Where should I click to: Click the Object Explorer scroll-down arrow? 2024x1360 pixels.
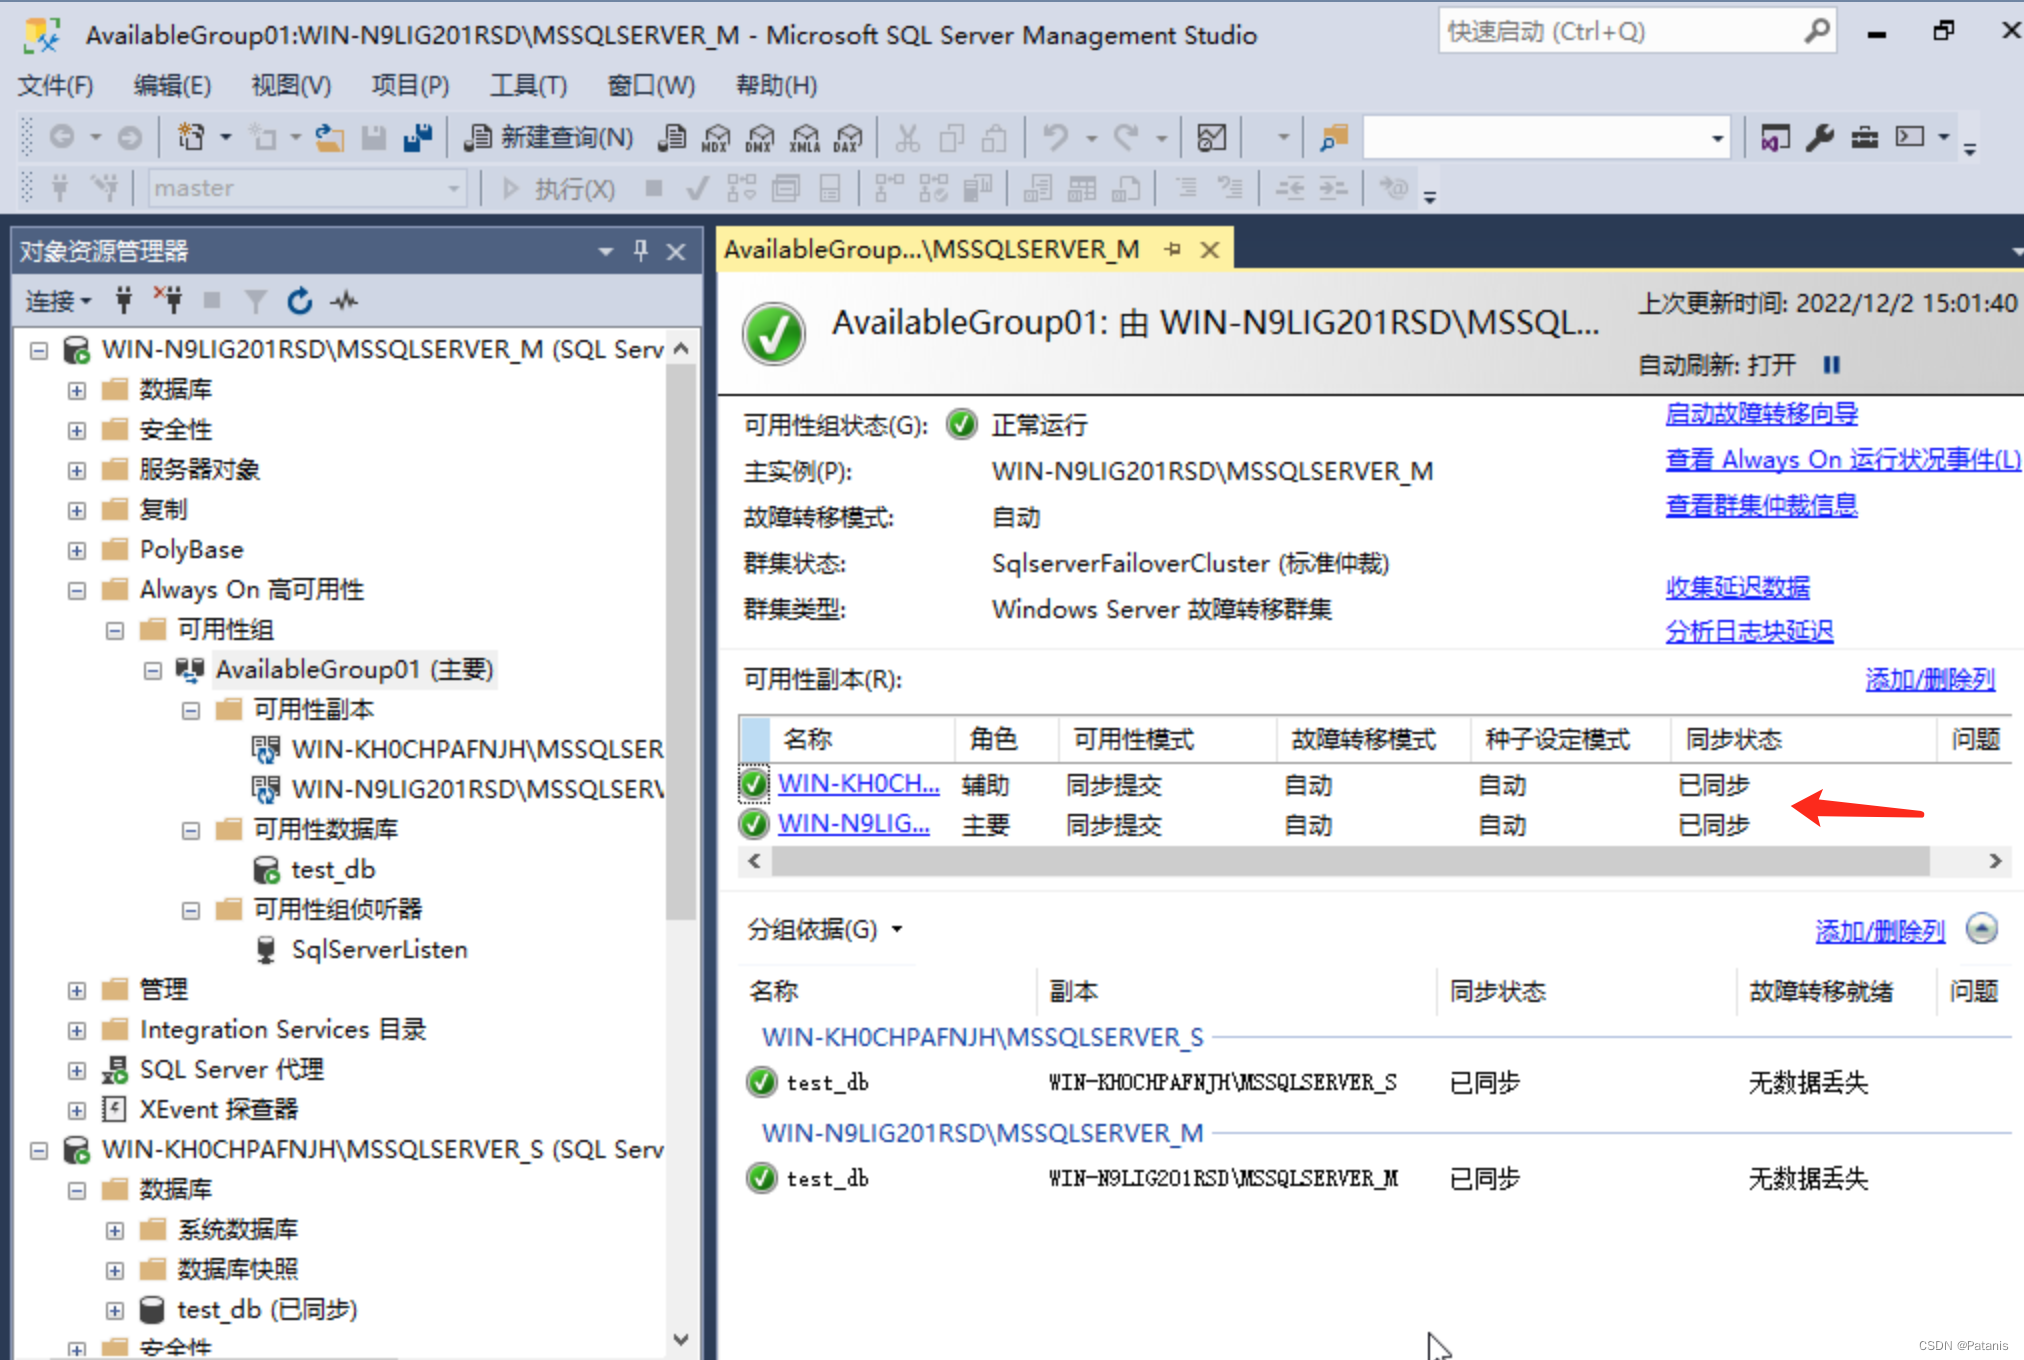point(681,1339)
